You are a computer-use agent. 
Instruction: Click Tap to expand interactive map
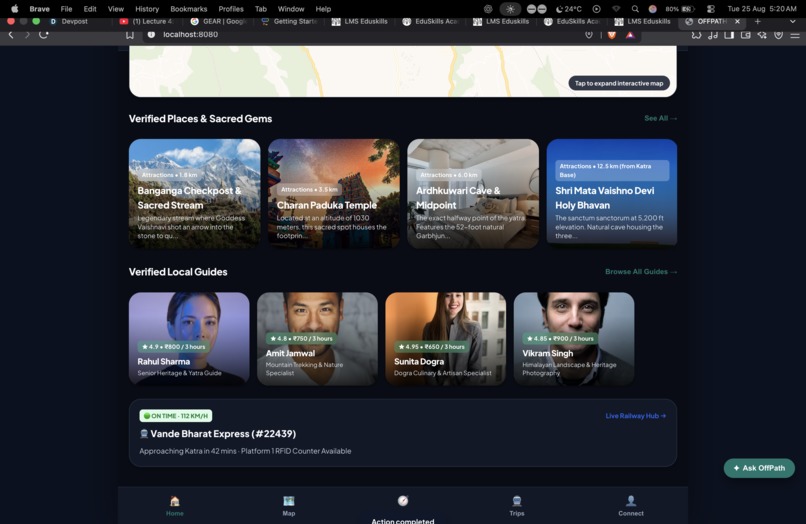point(619,83)
